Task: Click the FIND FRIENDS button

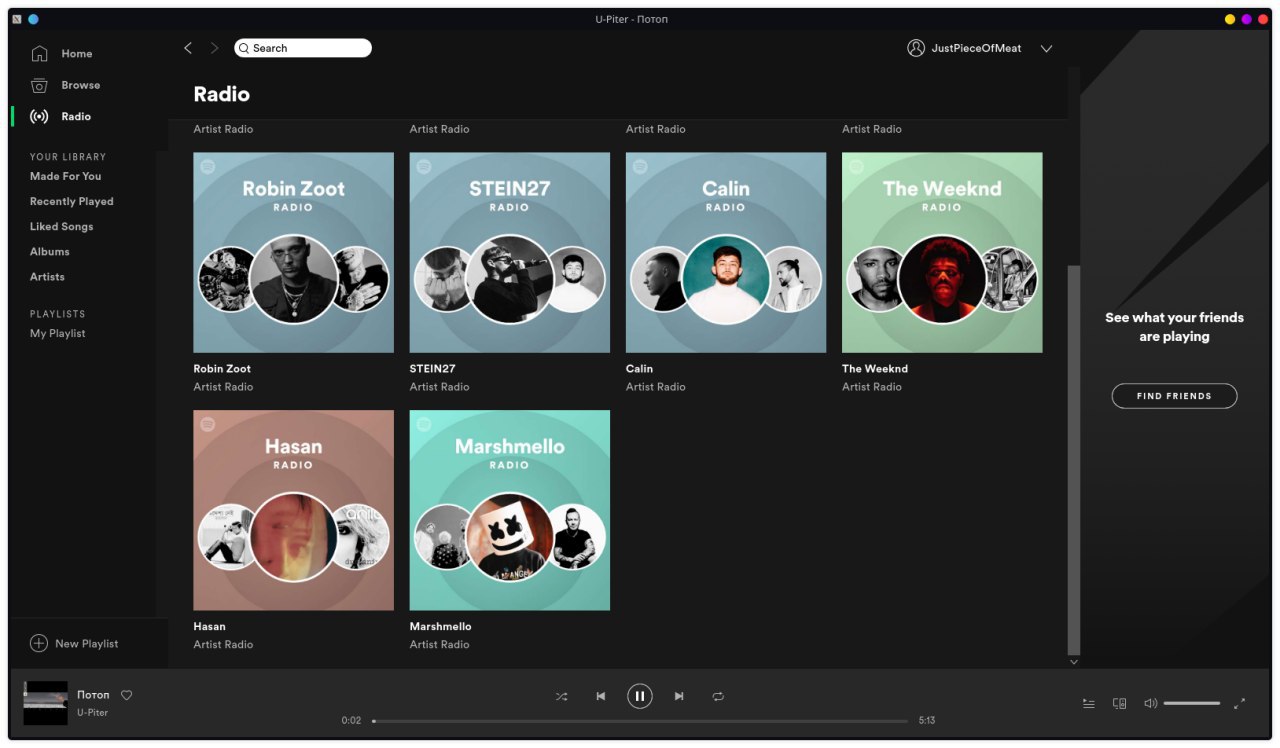Action: [1174, 396]
